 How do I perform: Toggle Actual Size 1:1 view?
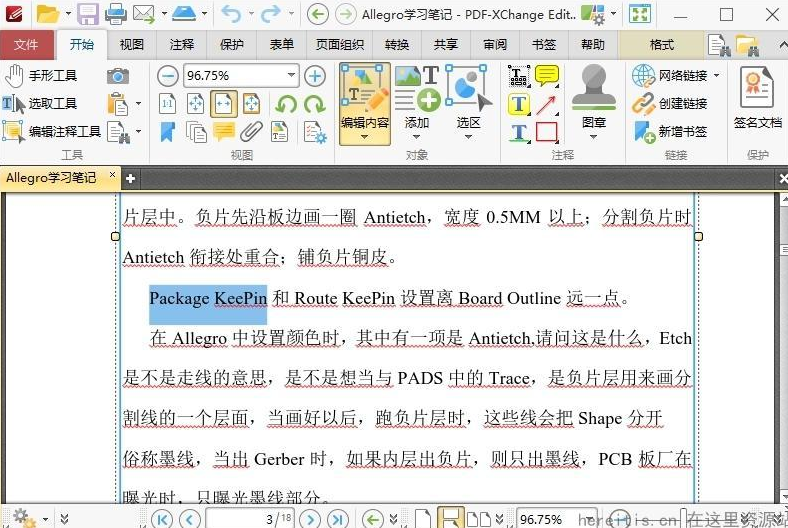pos(167,104)
